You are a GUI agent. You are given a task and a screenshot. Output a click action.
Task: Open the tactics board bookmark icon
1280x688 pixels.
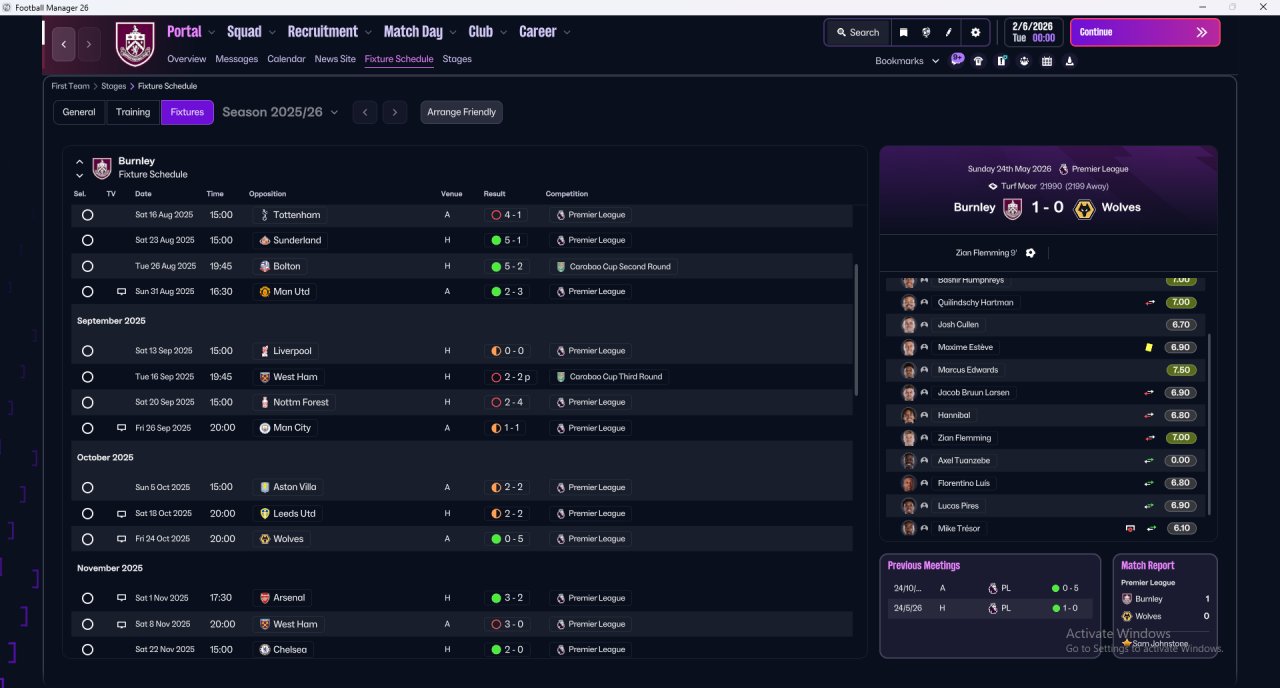pos(1001,61)
